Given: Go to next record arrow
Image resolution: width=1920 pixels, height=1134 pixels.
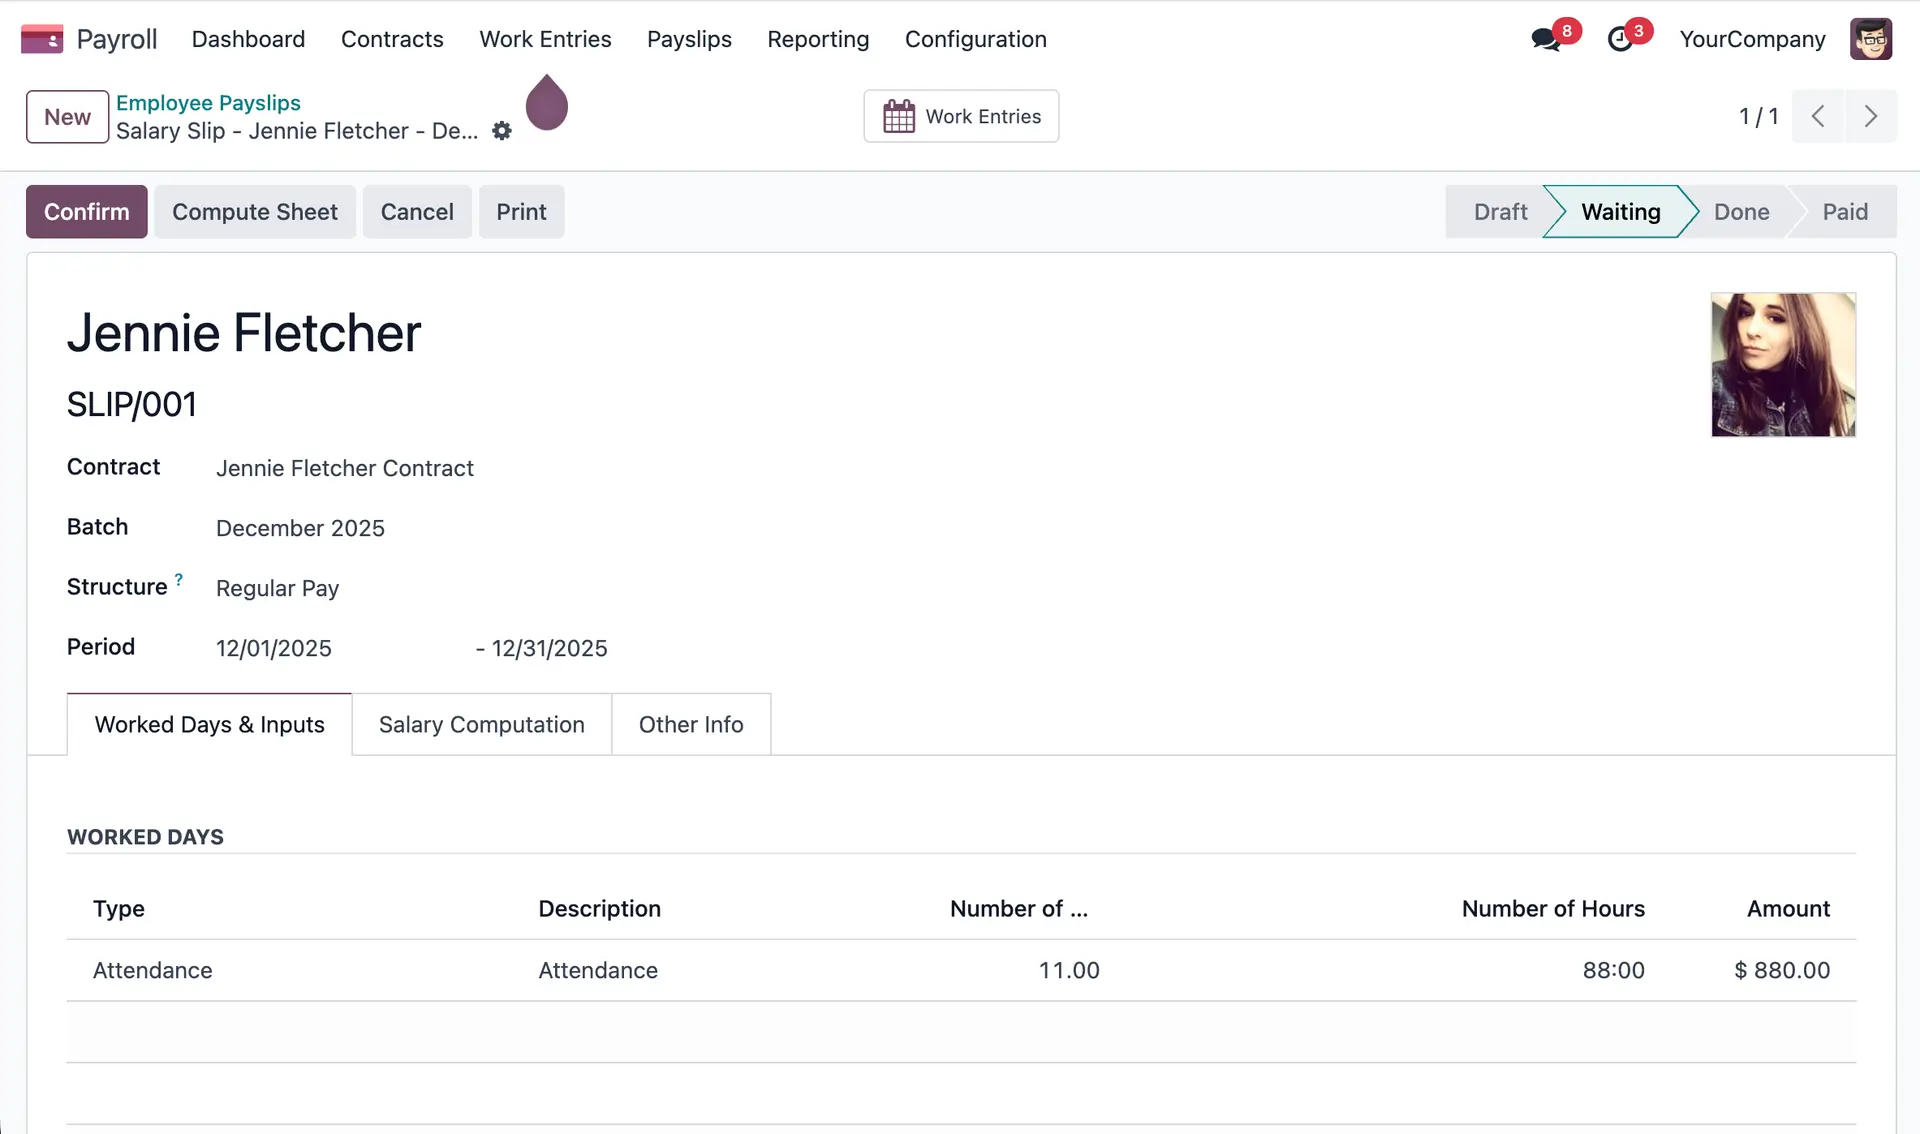Looking at the screenshot, I should [1870, 116].
